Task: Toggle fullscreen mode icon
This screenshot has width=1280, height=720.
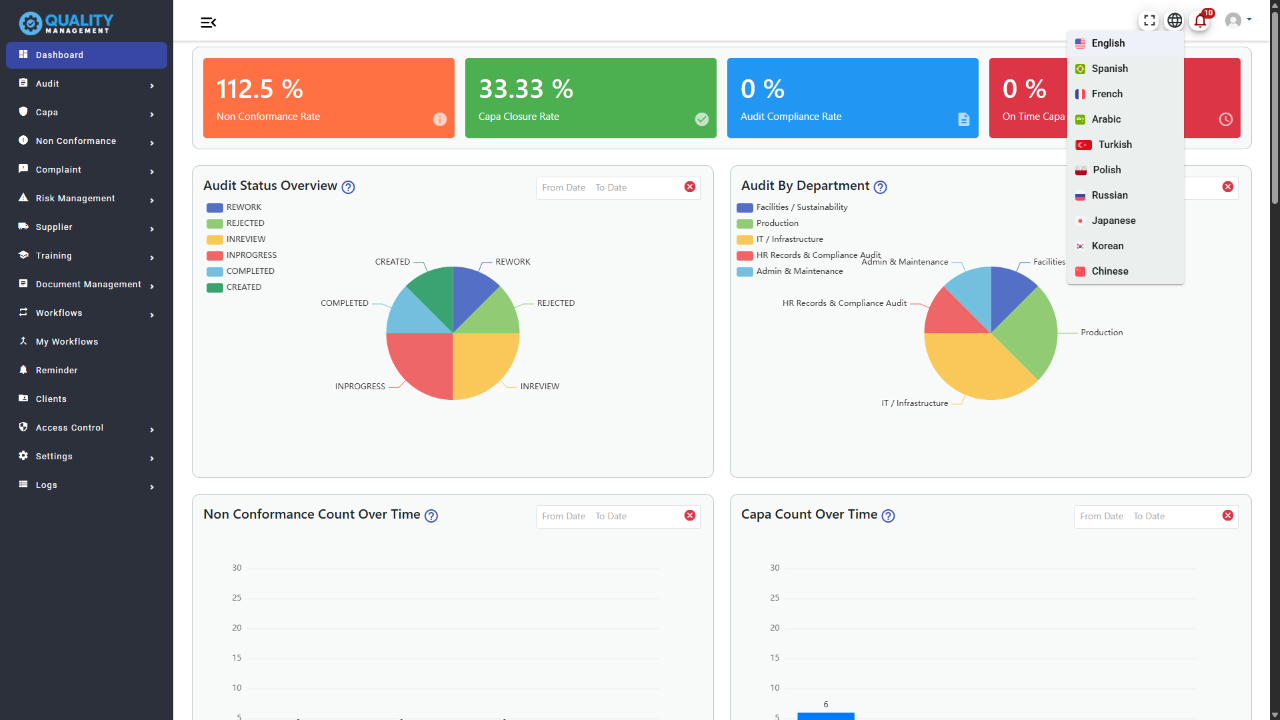Action: coord(1149,20)
